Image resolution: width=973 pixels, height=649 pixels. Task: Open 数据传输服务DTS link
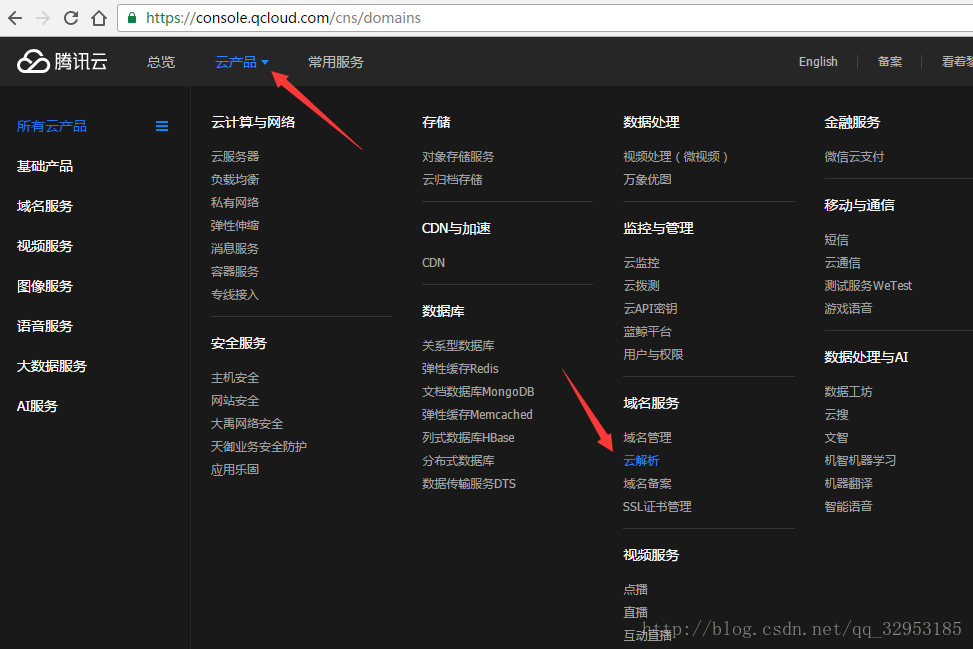[x=469, y=483]
